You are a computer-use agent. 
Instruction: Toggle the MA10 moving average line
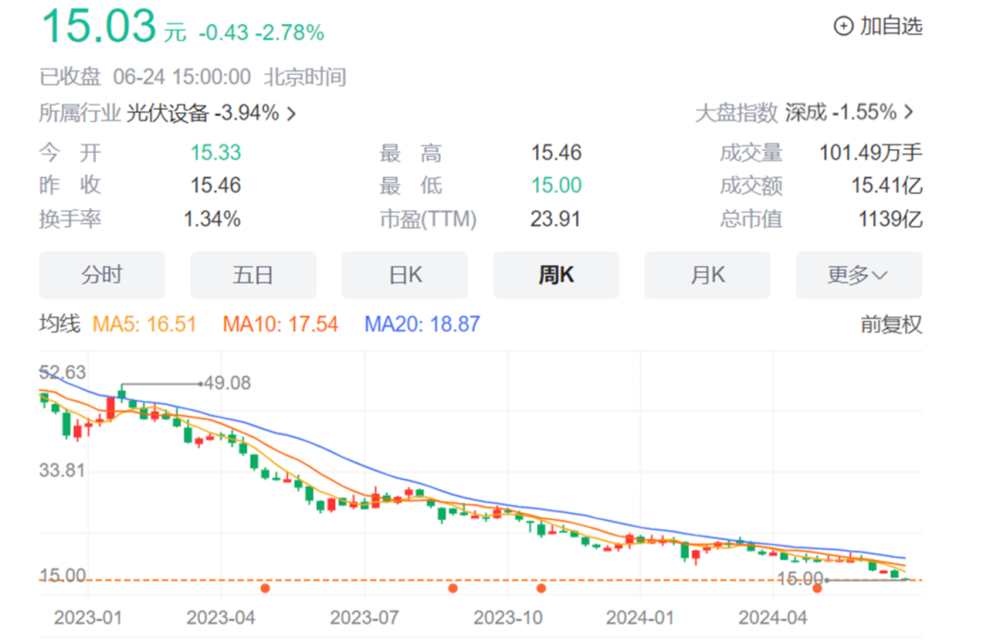280,325
